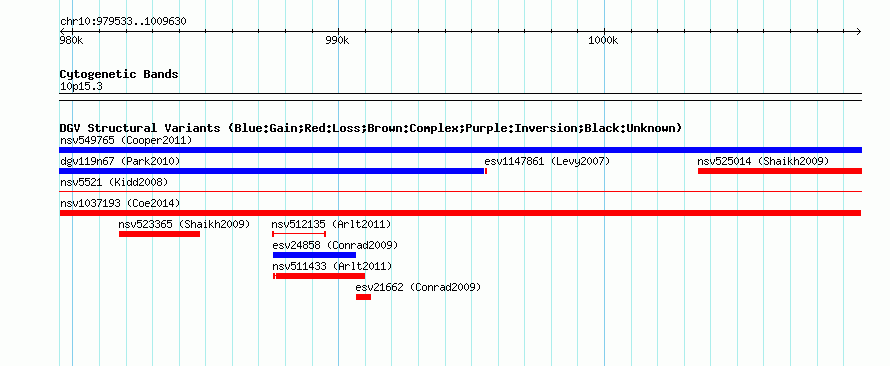The height and width of the screenshot is (366, 890).
Task: Click the 10p15.3 band label
Action: [x=81, y=87]
